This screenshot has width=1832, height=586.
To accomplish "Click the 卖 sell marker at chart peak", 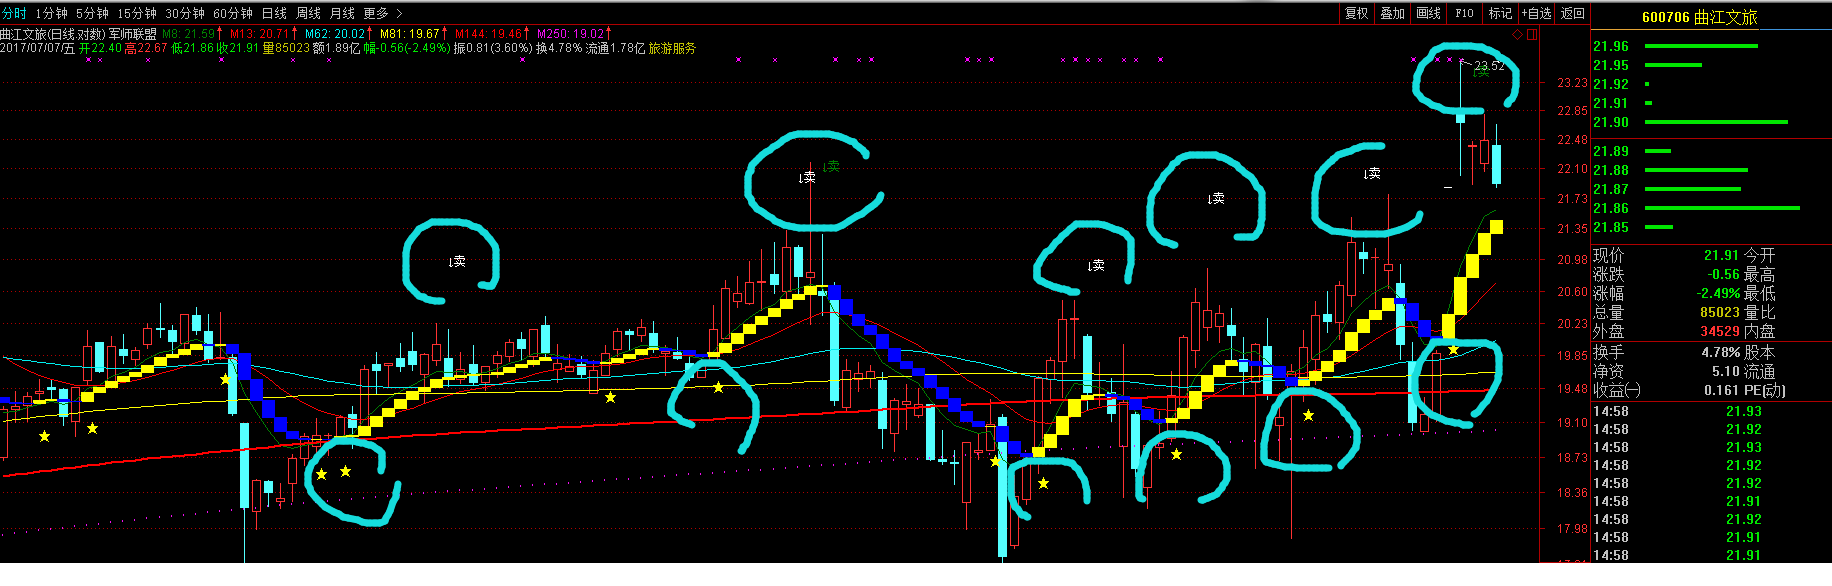I will click(808, 178).
